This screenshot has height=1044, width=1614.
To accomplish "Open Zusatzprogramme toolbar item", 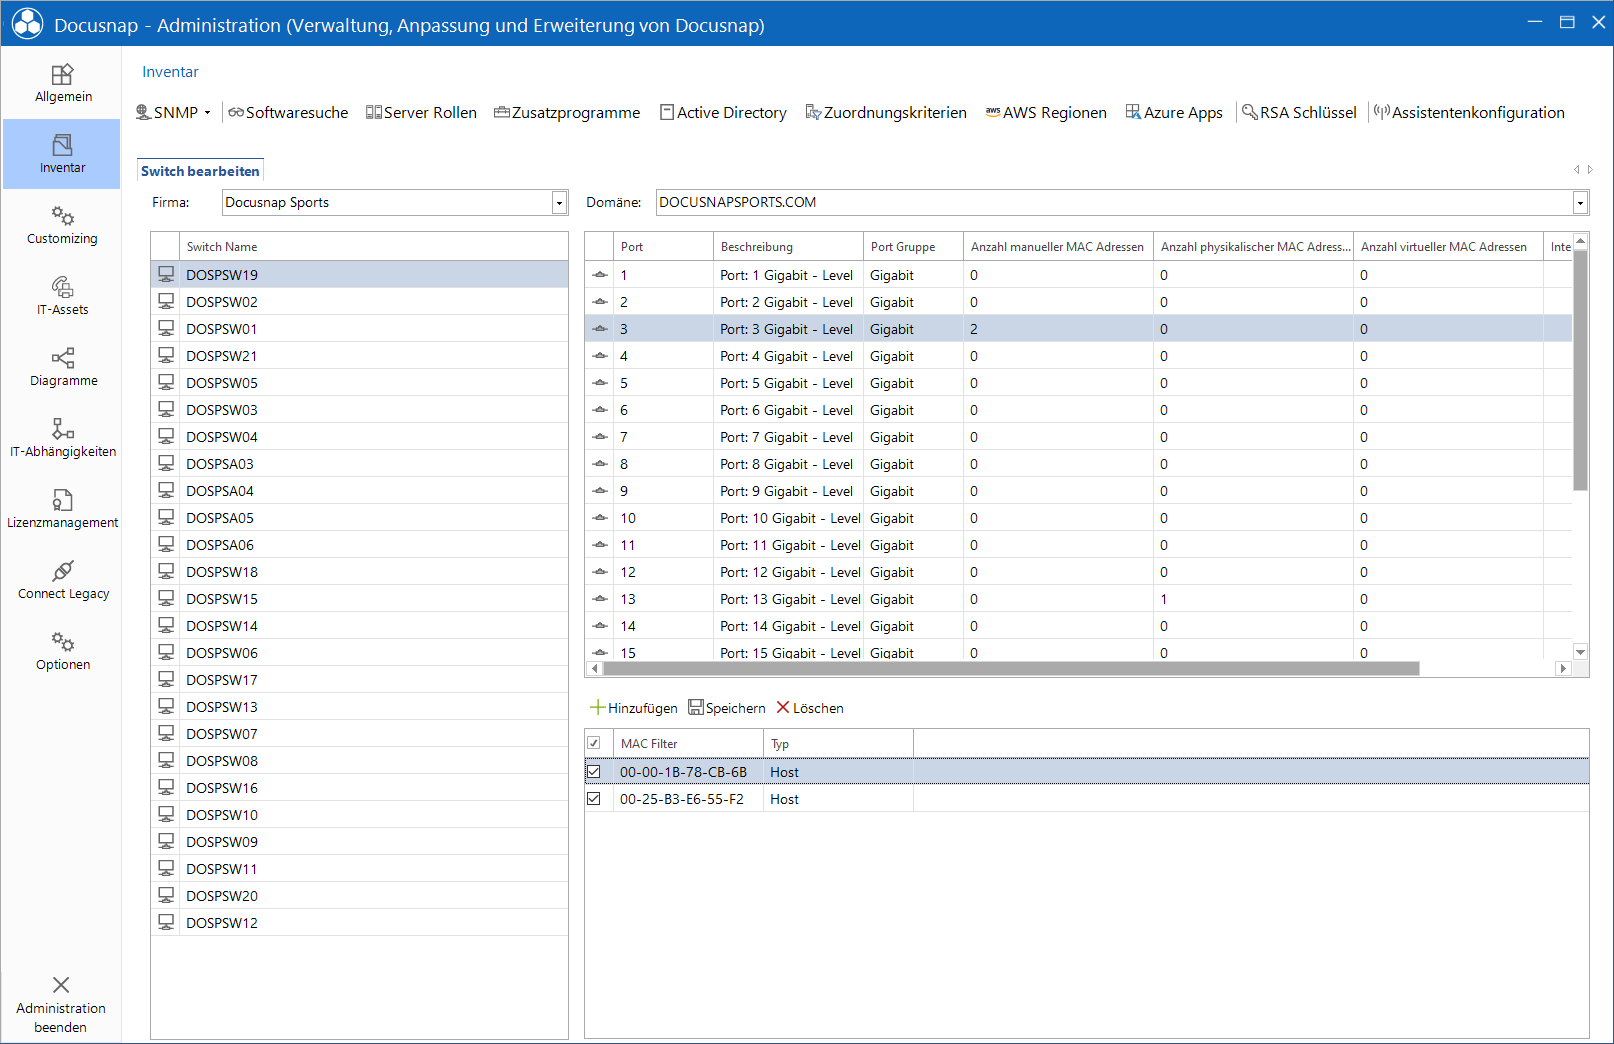I will coord(567,113).
